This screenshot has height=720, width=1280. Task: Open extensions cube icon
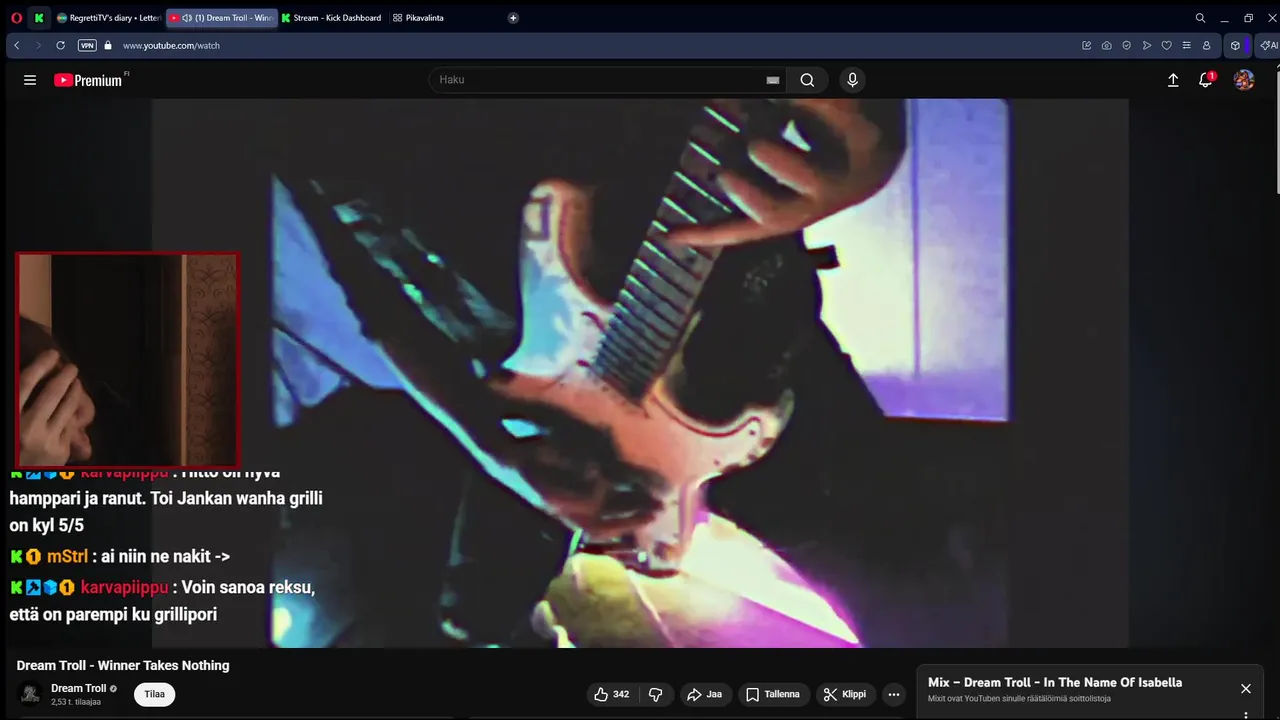coord(1235,45)
